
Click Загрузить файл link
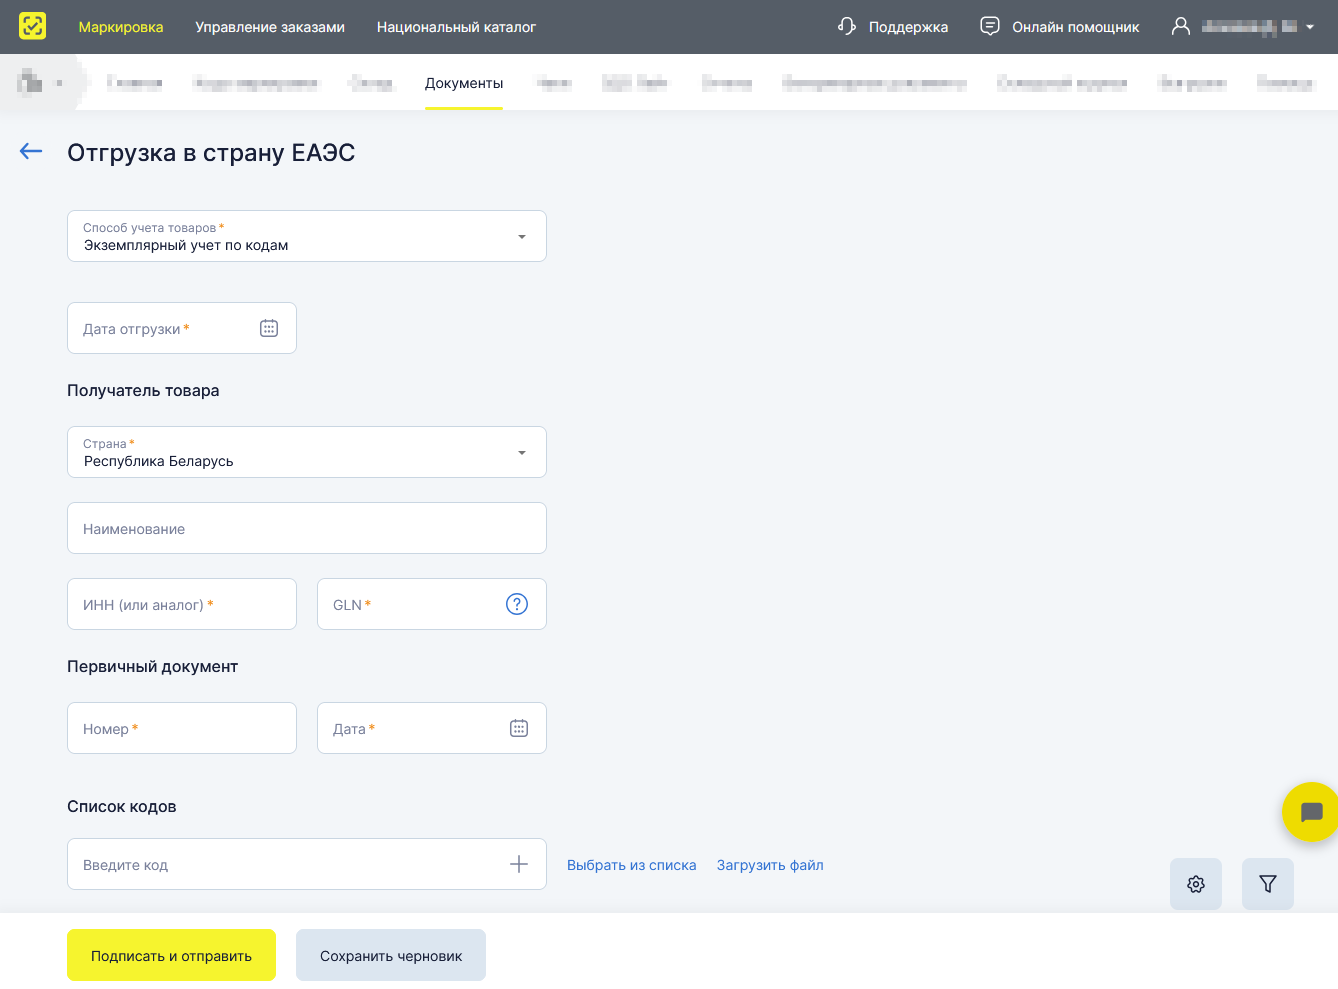coord(770,865)
